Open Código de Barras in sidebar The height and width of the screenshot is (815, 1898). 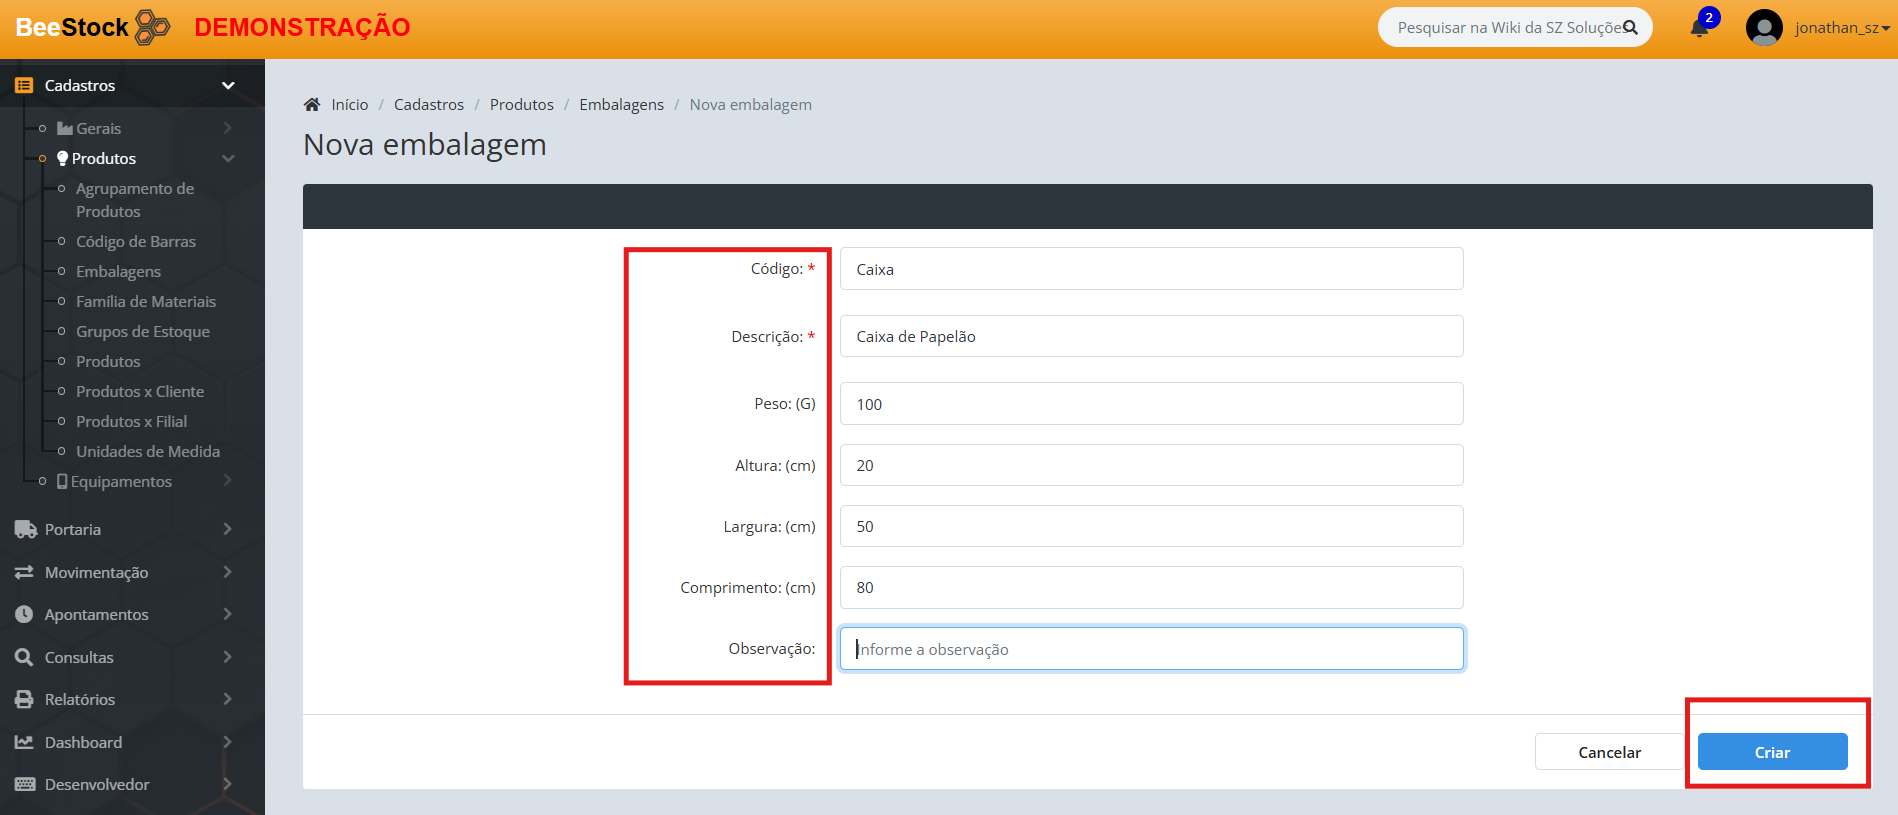pos(136,242)
